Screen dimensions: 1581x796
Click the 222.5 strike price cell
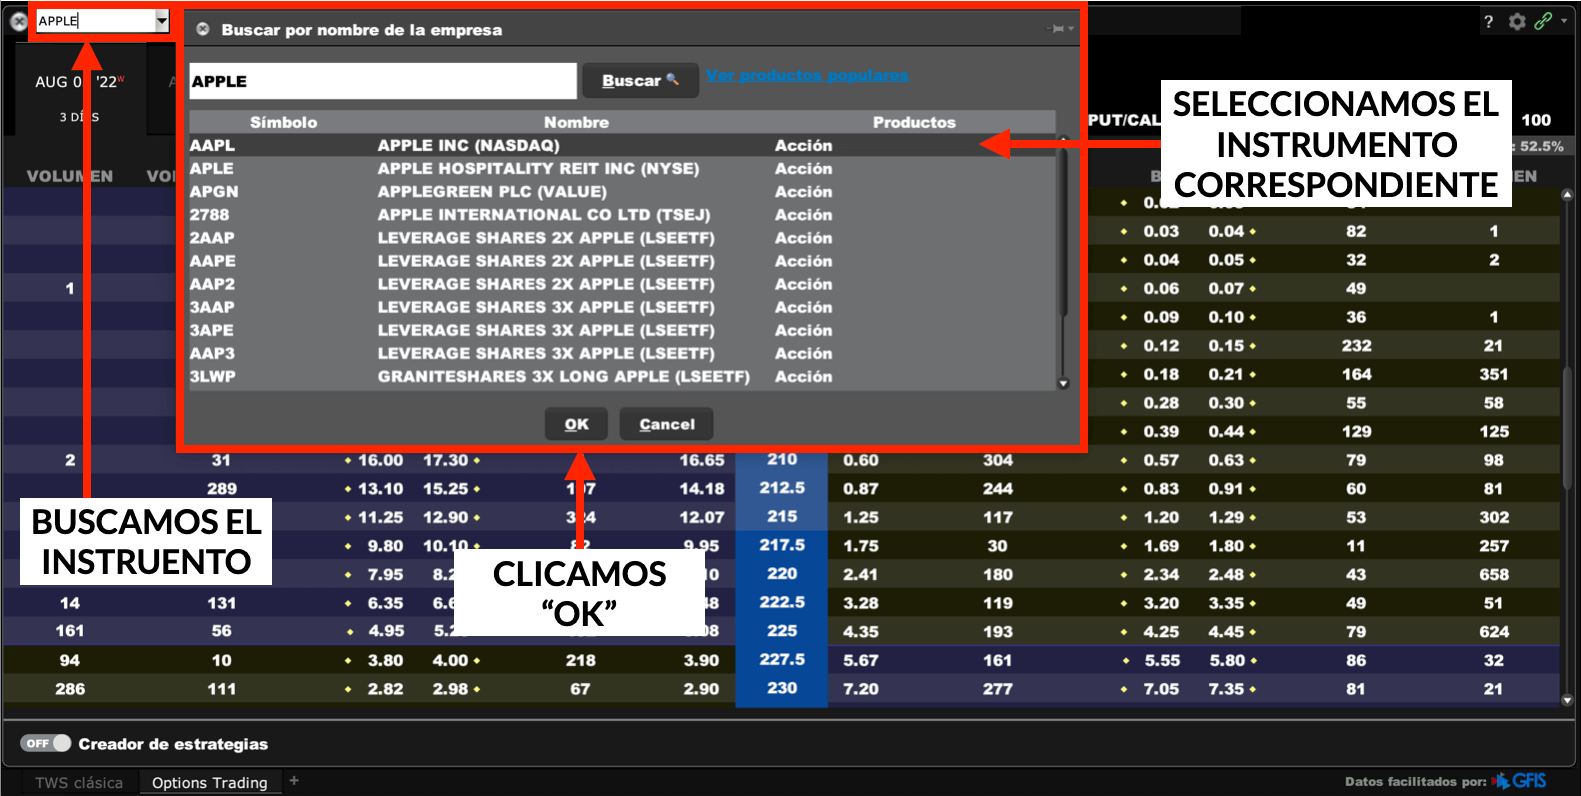pyautogui.click(x=782, y=602)
